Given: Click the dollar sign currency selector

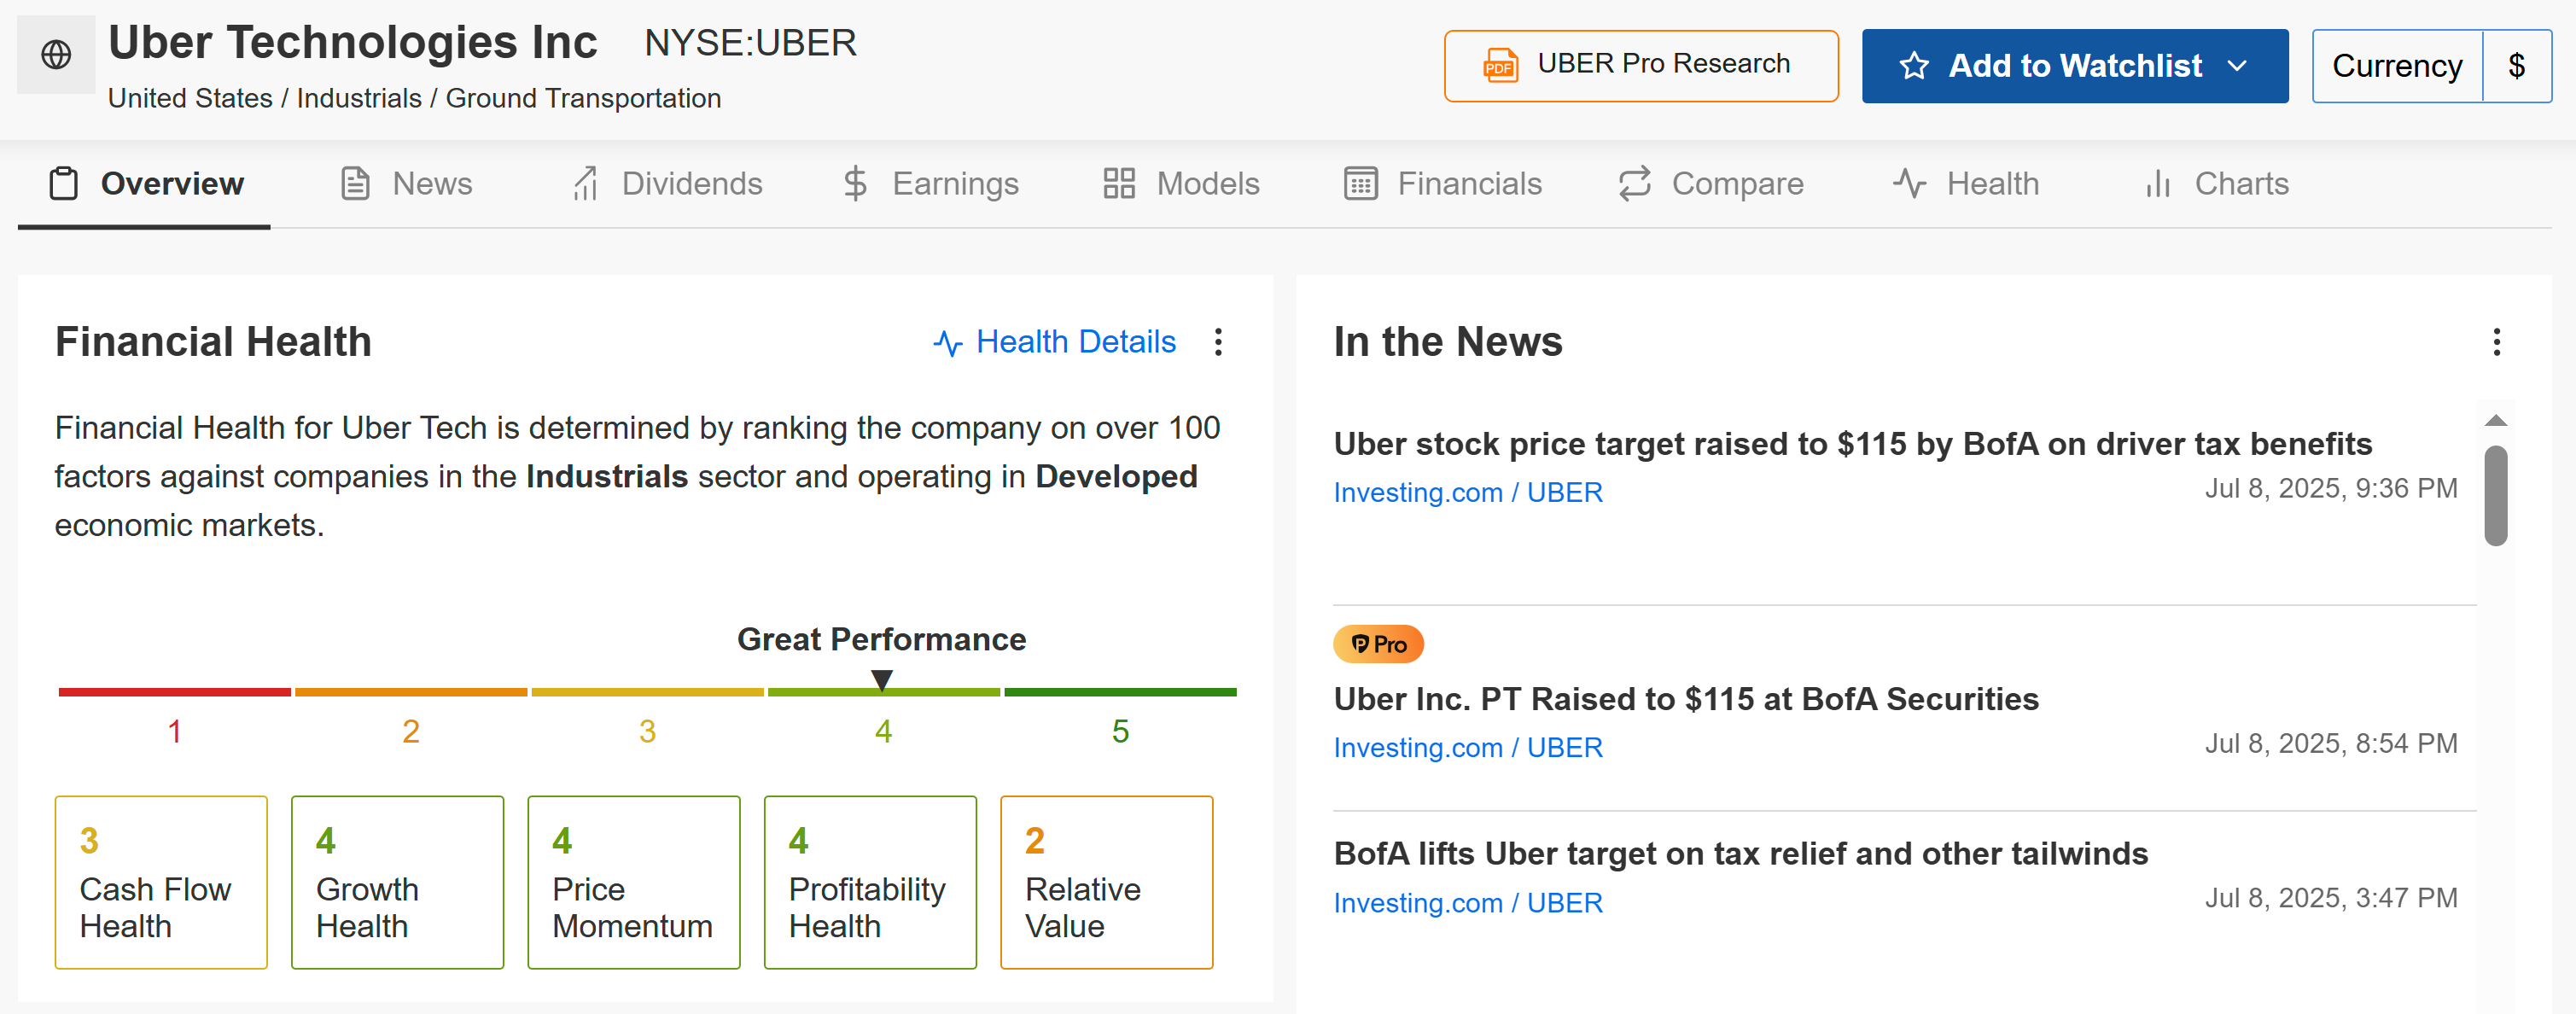Looking at the screenshot, I should coord(2517,66).
